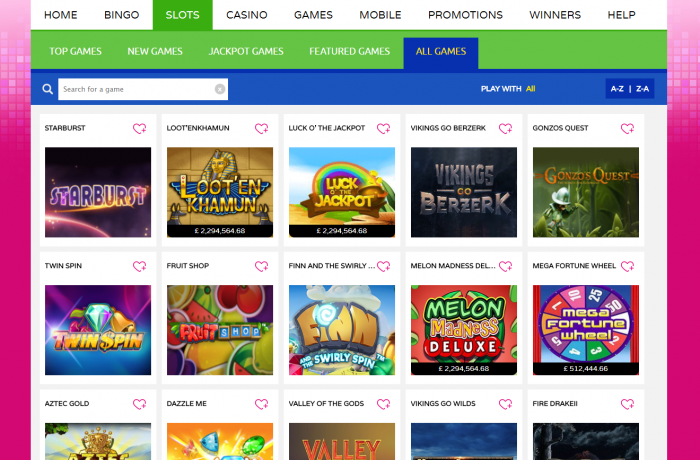The height and width of the screenshot is (460, 700).
Task: Click the search magnifier icon
Action: pos(47,89)
